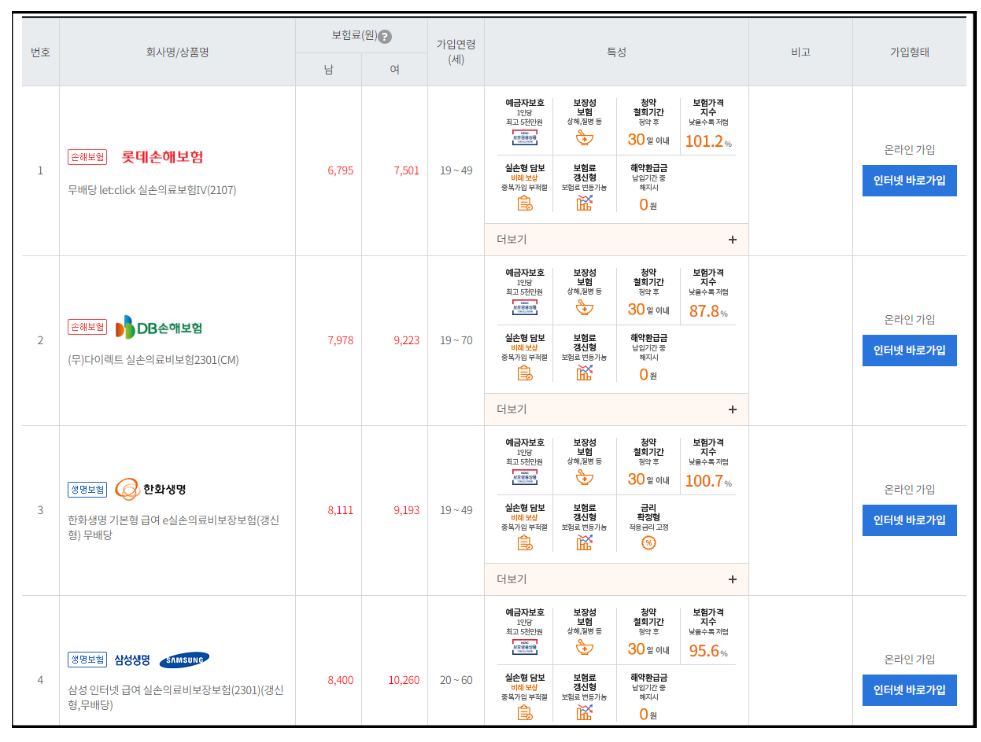Click the 번호 column header
981x742 pixels.
pyautogui.click(x=41, y=53)
